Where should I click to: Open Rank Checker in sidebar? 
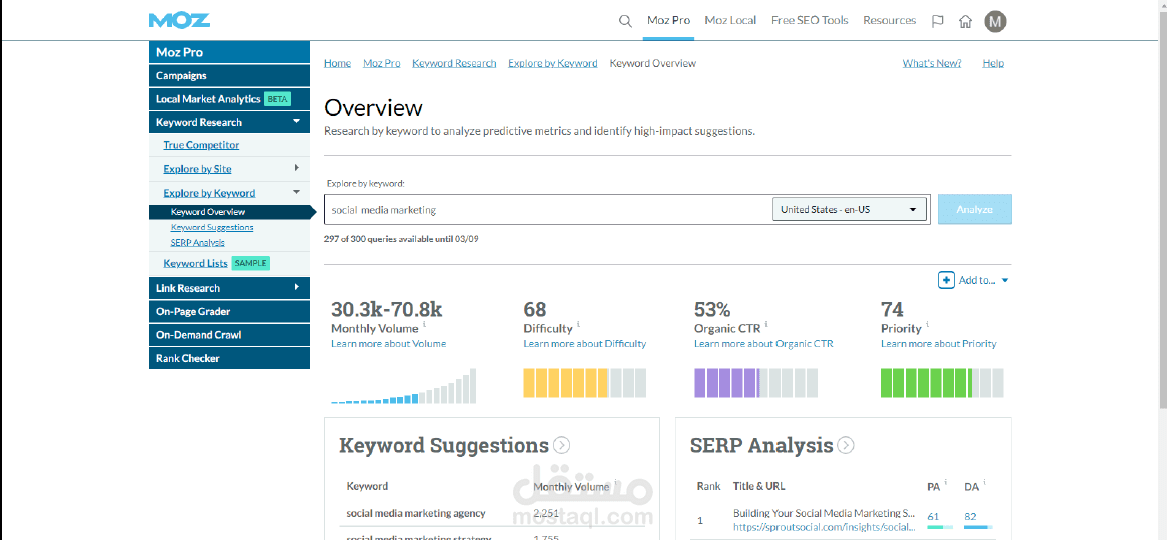pos(229,358)
